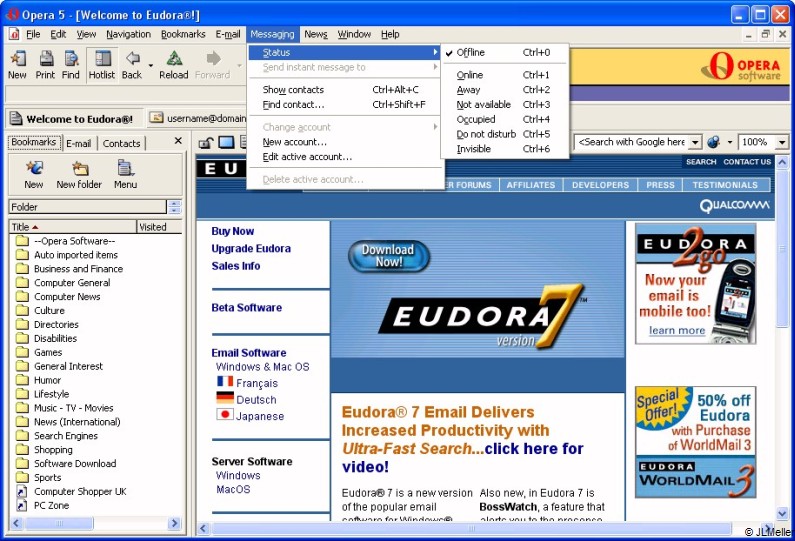
Task: Set status to Offline
Action: 504,52
